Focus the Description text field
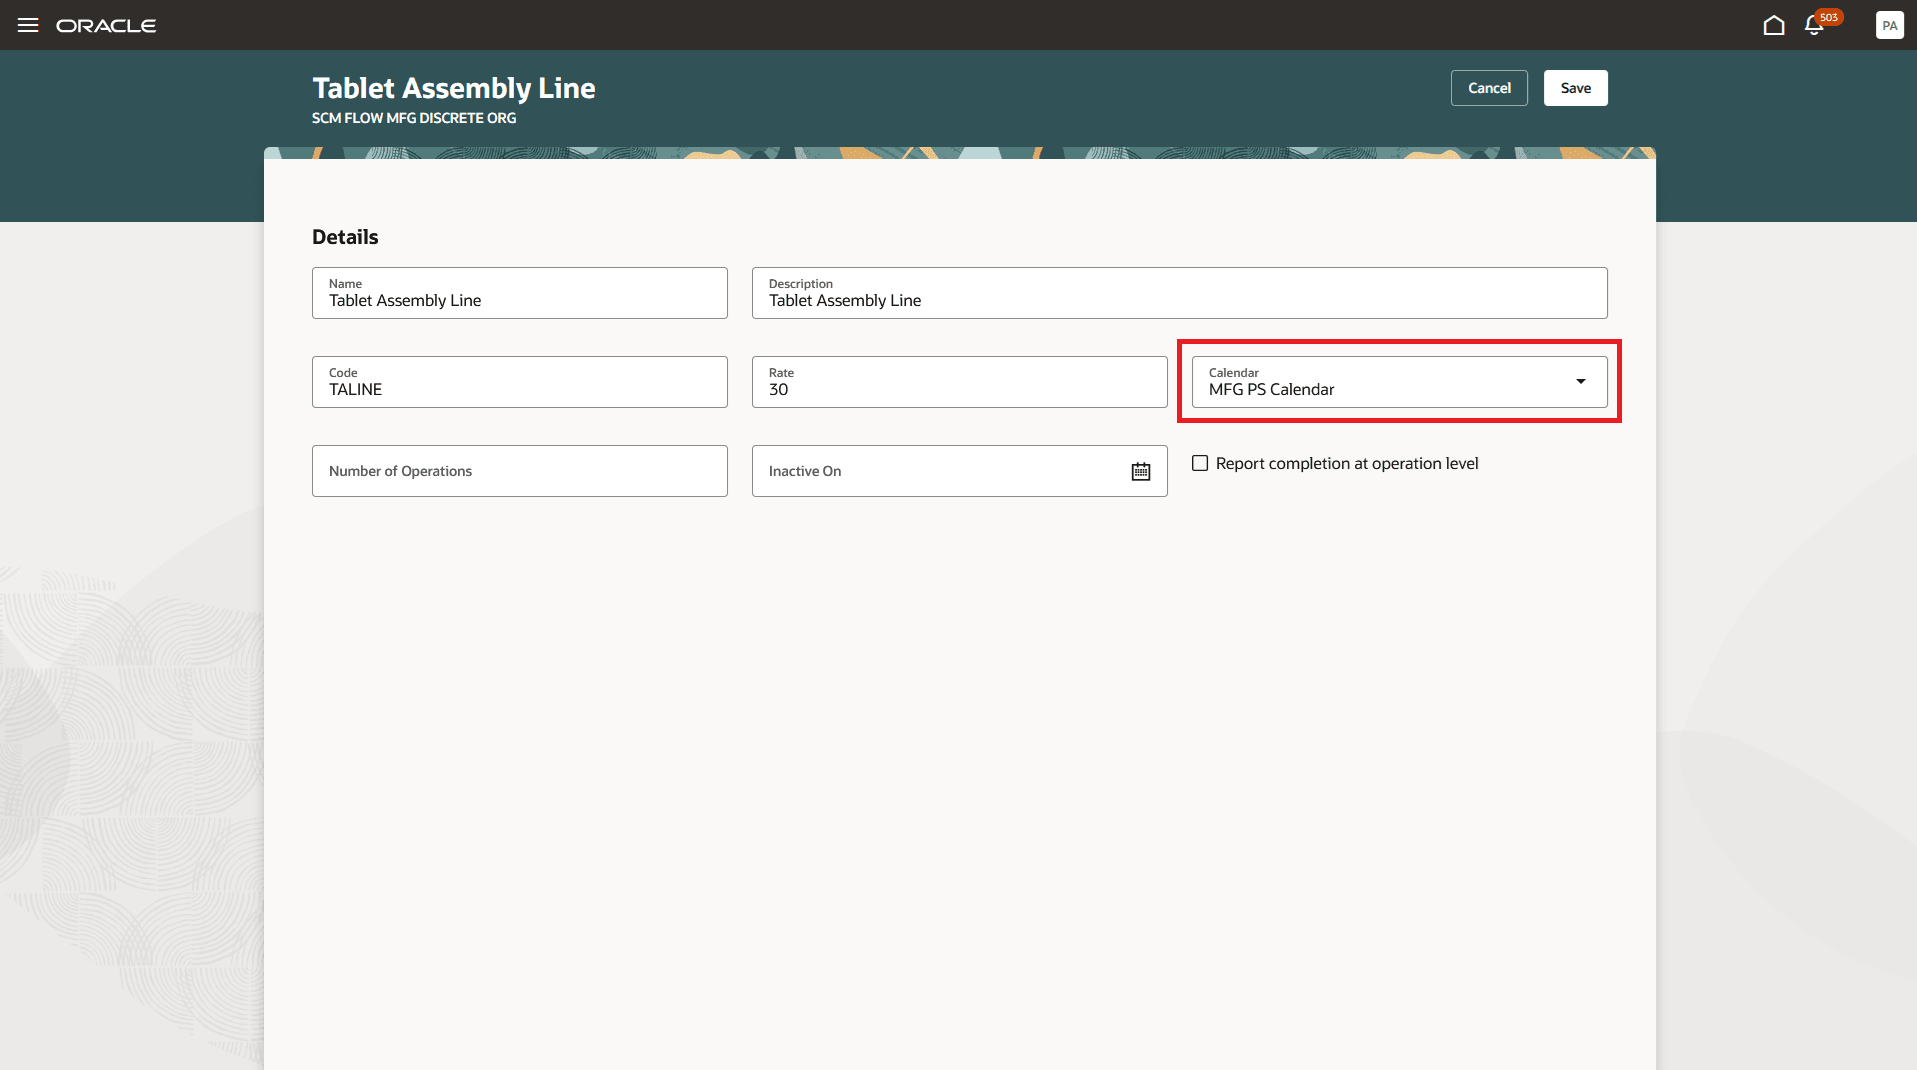The image size is (1917, 1070). pos(1178,300)
